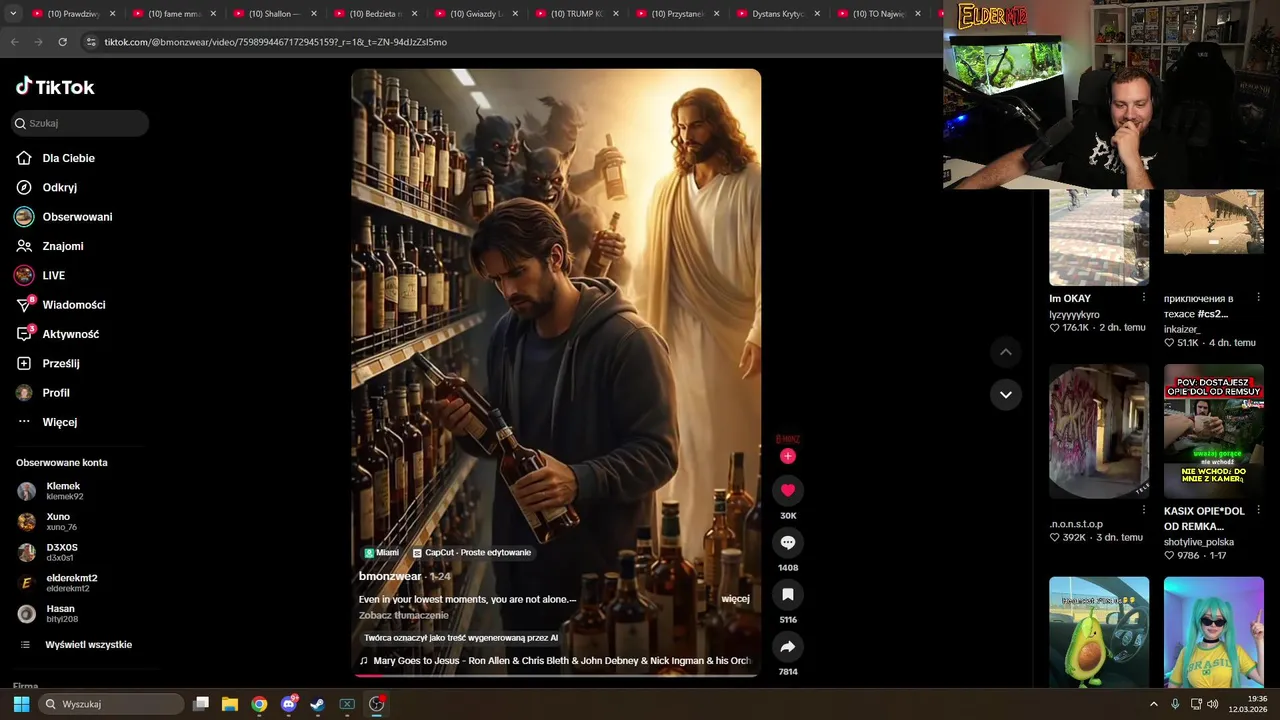Switch to fame mma browser tab
The height and width of the screenshot is (720, 1280).
[174, 14]
